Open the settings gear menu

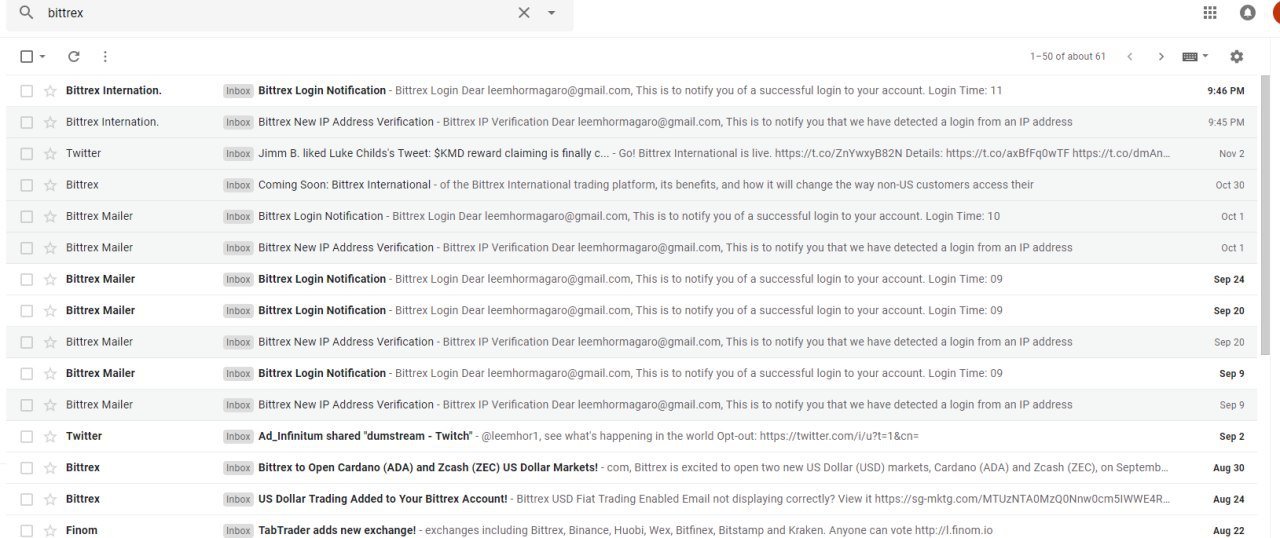click(1237, 57)
